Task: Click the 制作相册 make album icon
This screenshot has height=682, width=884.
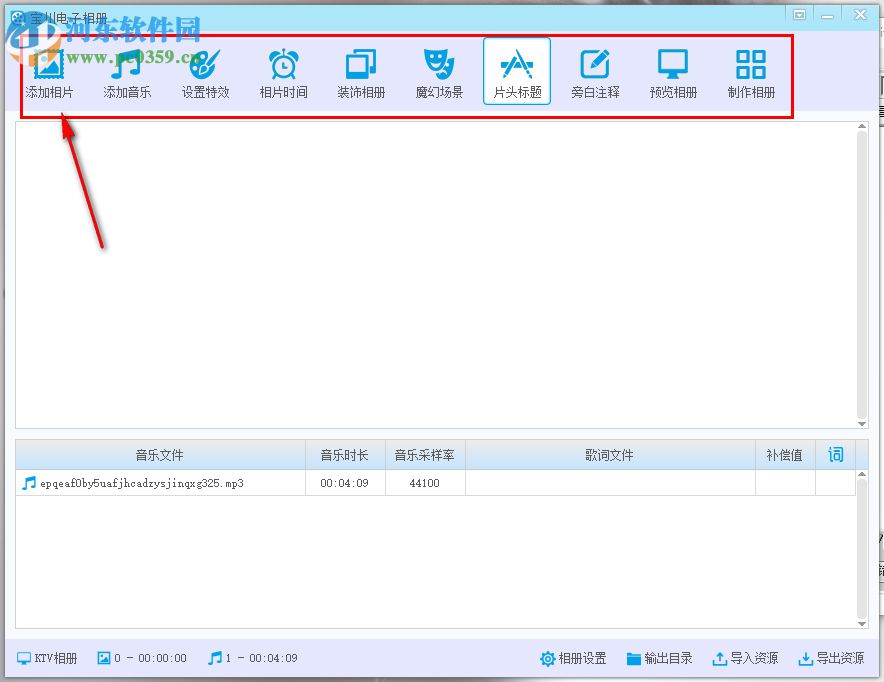Action: click(751, 73)
